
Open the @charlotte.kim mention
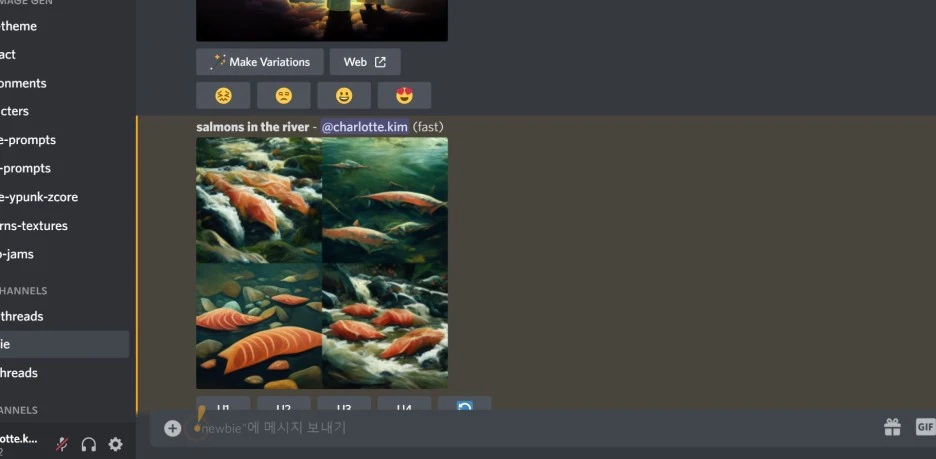tap(365, 127)
